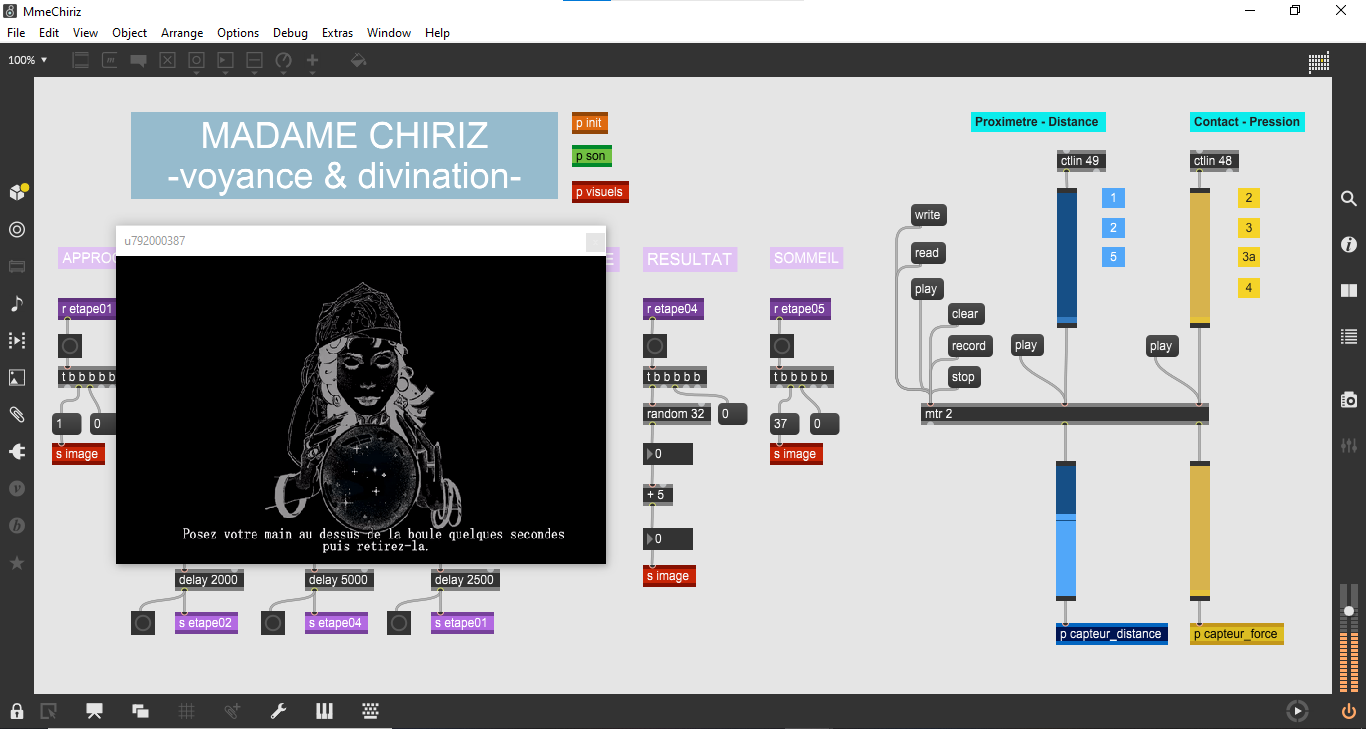This screenshot has height=729, width=1366.
Task: Open the Debug menu
Action: [x=290, y=33]
